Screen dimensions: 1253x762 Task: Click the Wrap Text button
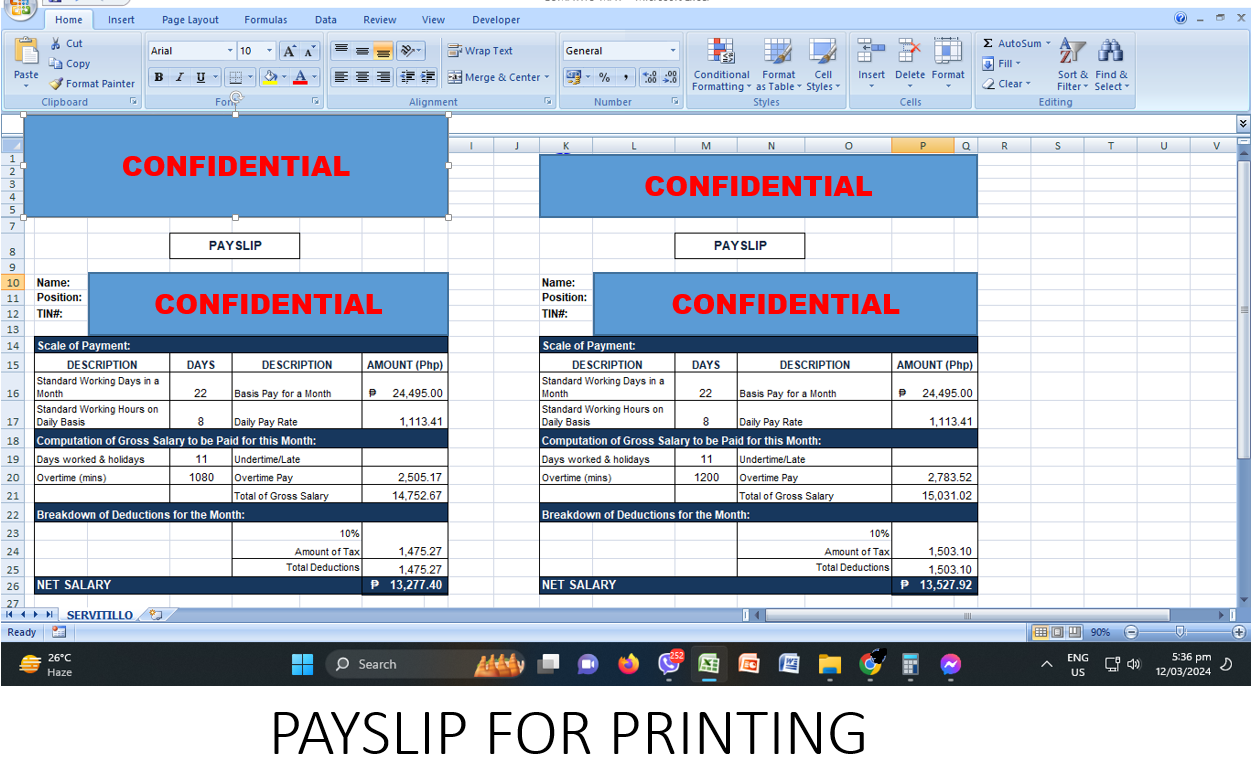pyautogui.click(x=480, y=51)
